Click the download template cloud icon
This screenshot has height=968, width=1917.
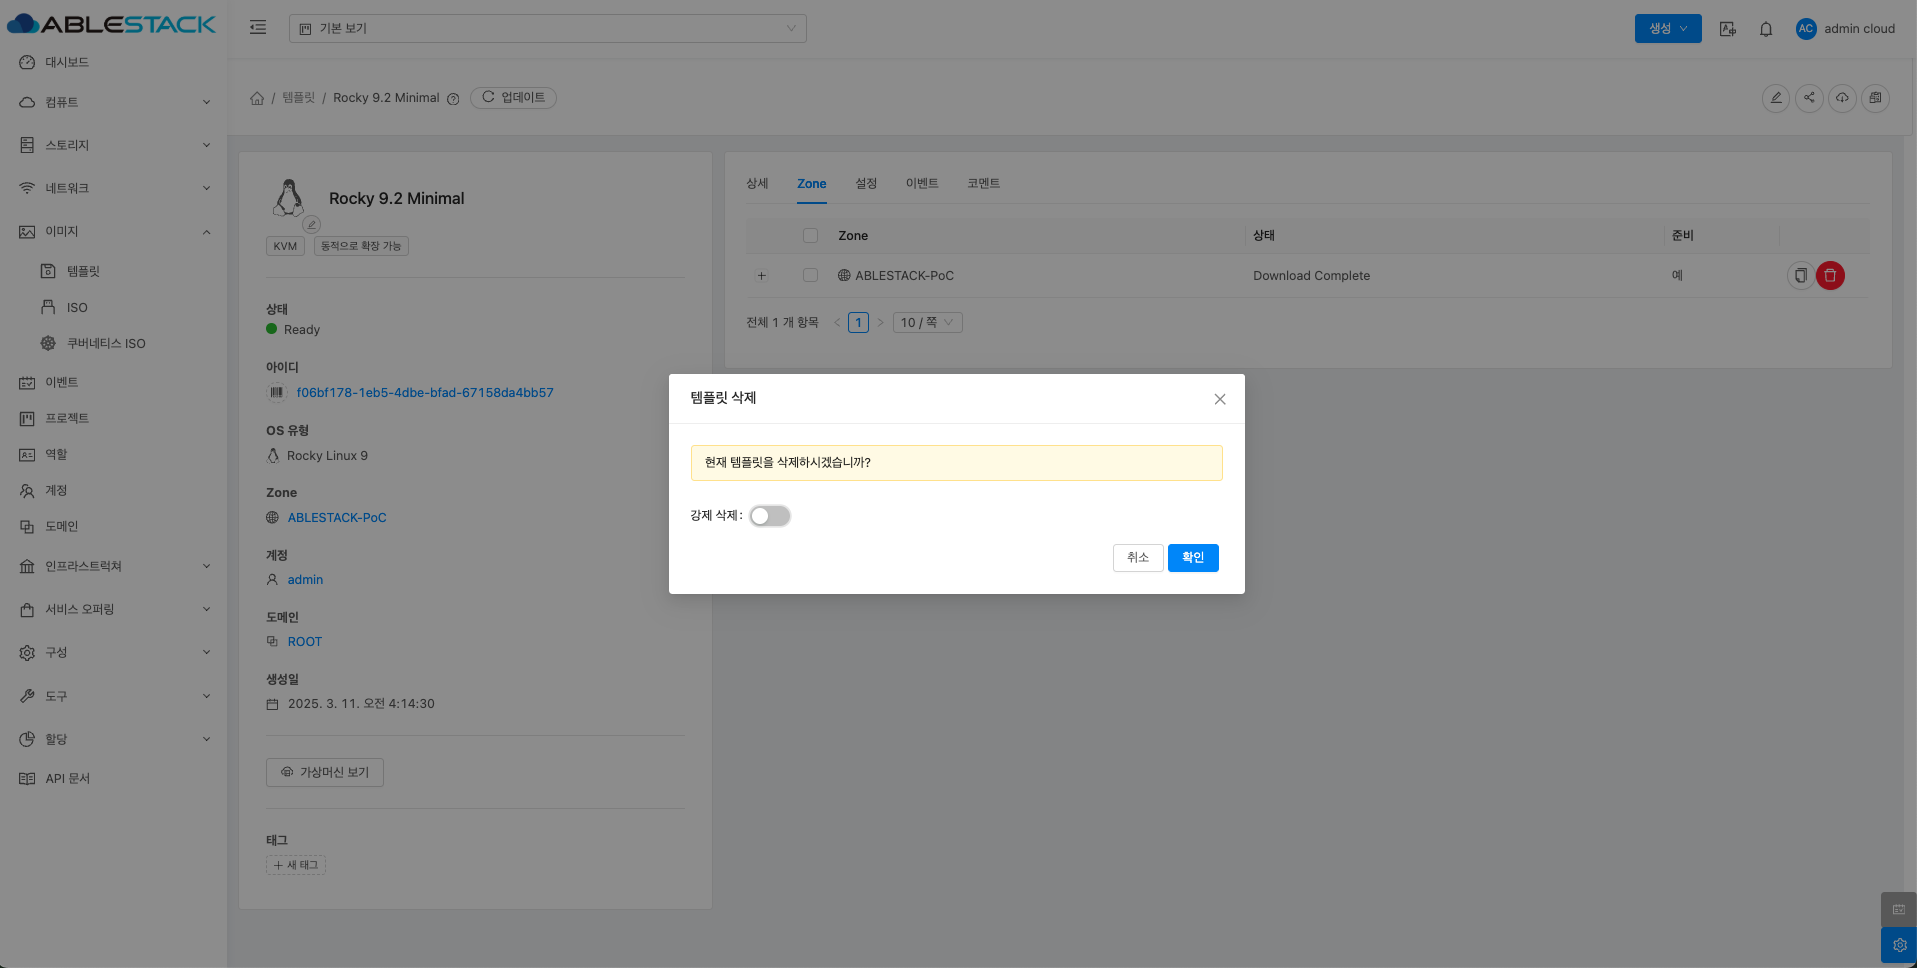tap(1842, 98)
